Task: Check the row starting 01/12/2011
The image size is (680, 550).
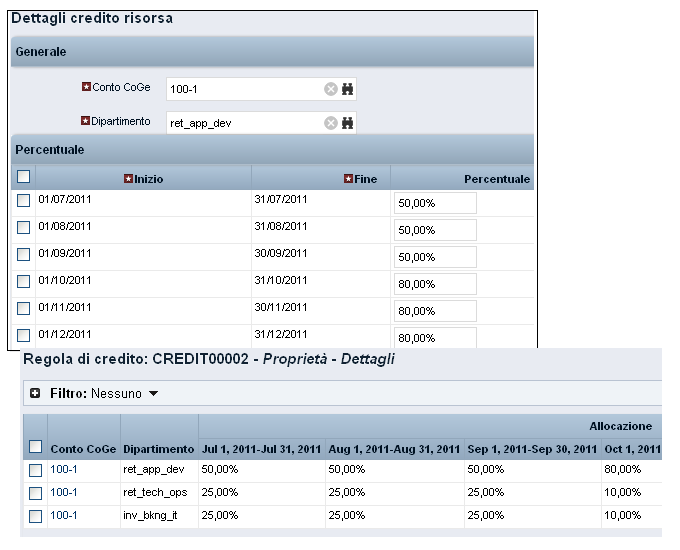Action: click(x=23, y=335)
